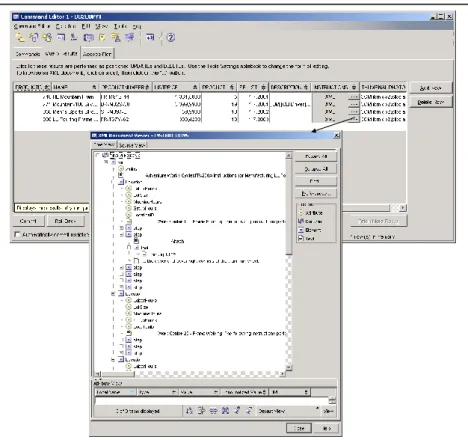
Task: Sort Attribute View by Normalized Value column
Action: point(245,392)
